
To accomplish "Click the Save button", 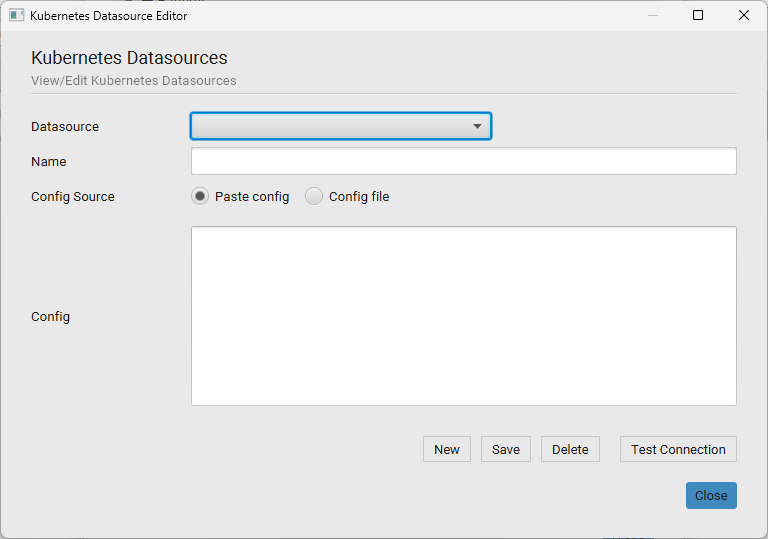I will [505, 449].
